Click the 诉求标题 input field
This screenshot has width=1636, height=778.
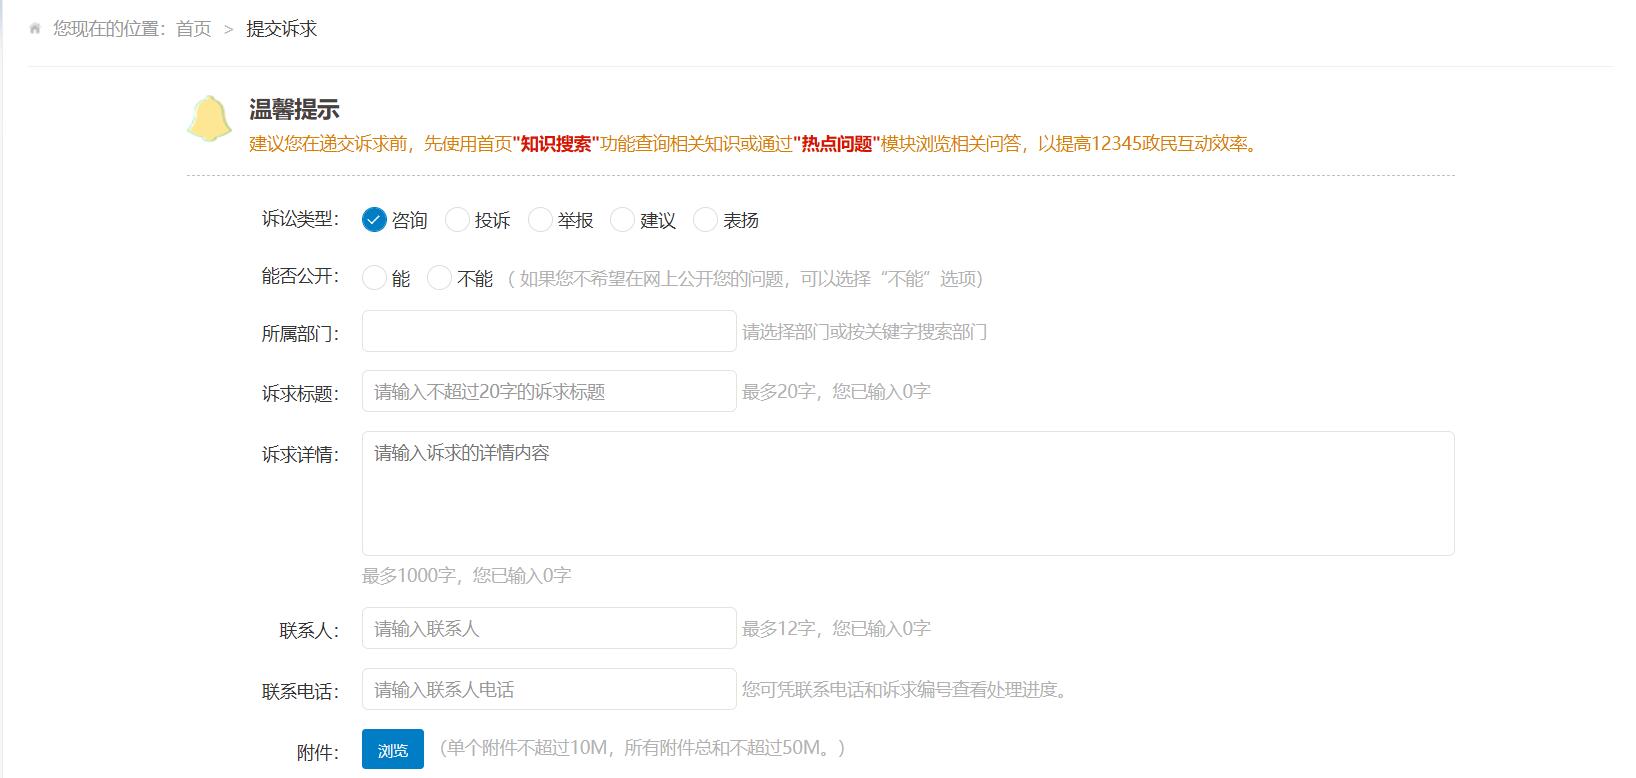coord(548,391)
